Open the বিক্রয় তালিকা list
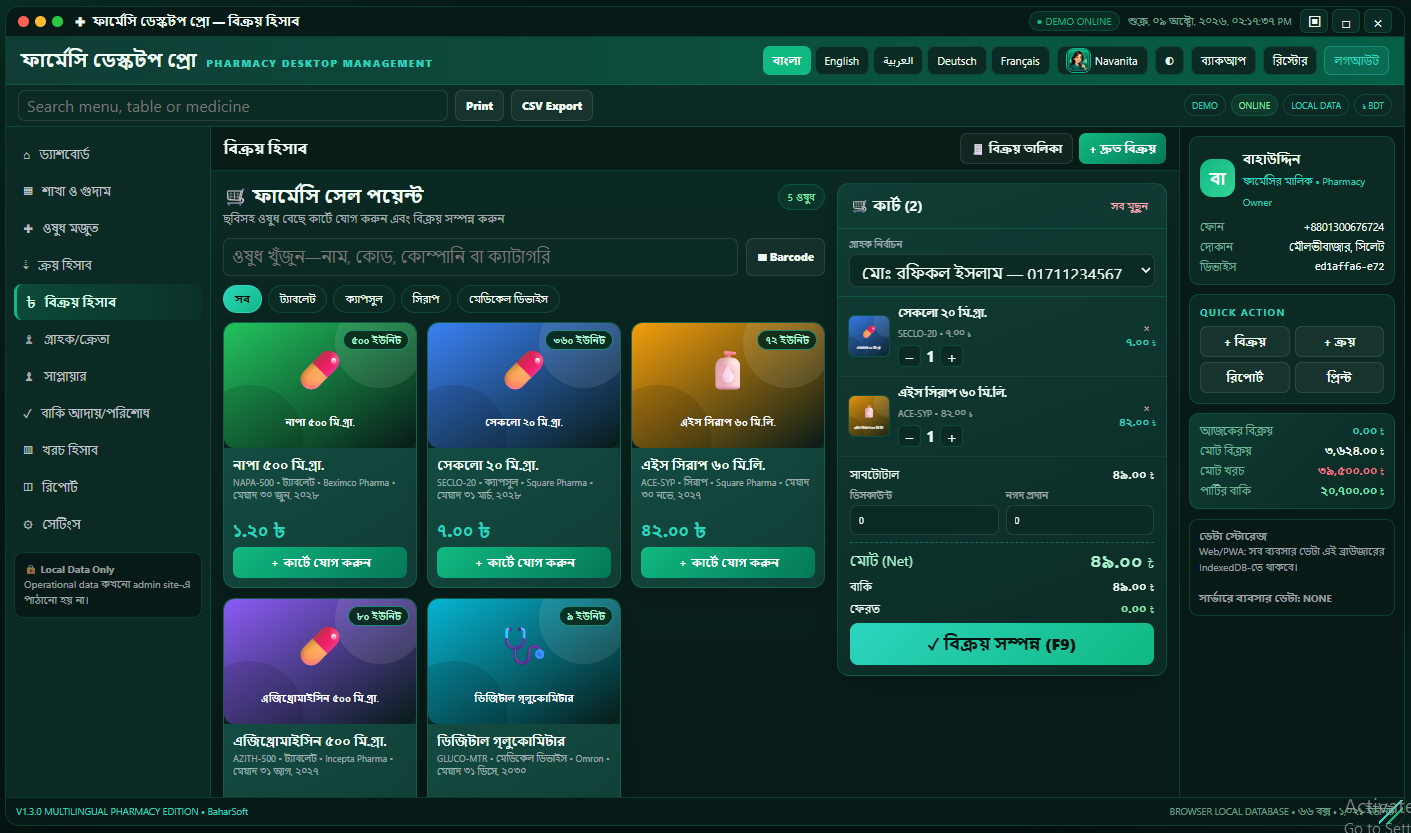 point(1017,149)
